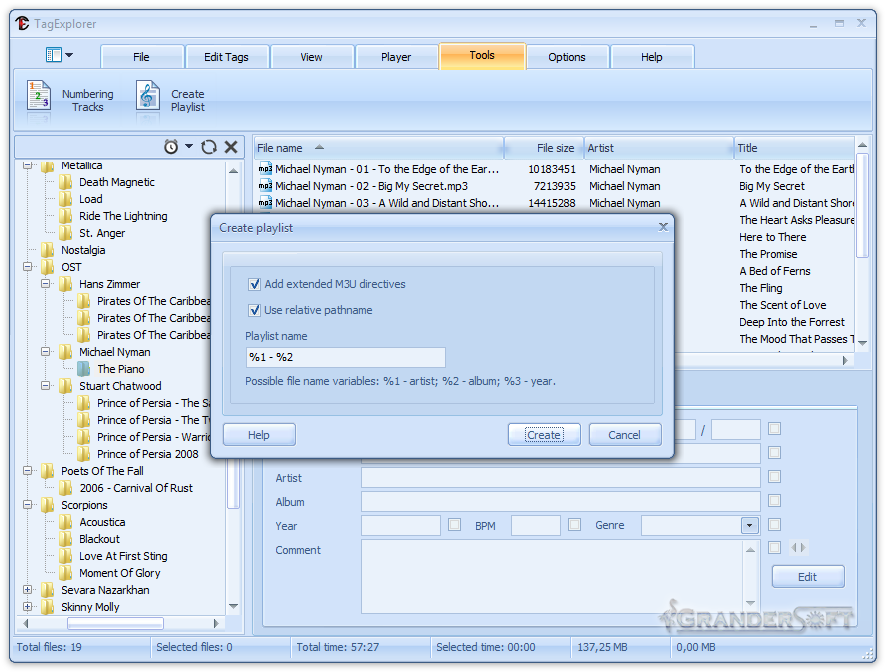Viewport: 886px width, 672px height.
Task: Open the Player tab
Action: 396,57
